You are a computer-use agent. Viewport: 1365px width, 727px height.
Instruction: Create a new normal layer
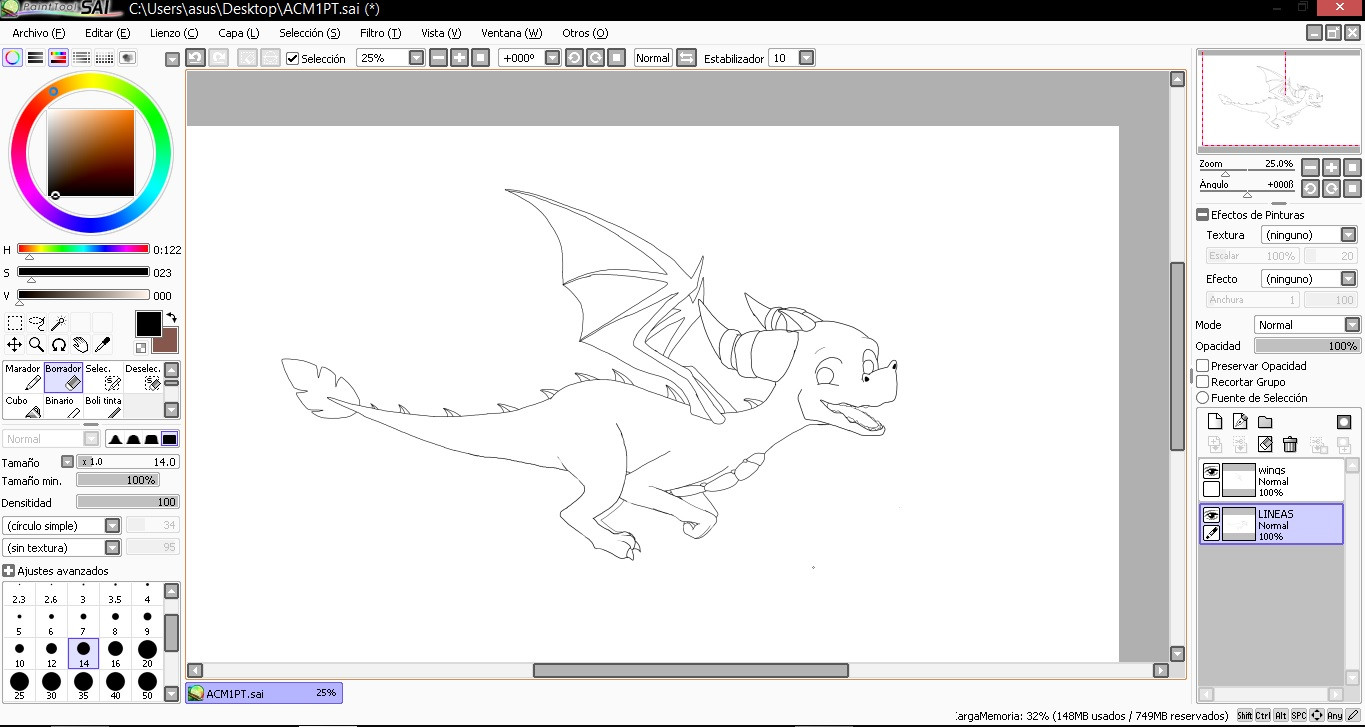coord(1215,422)
